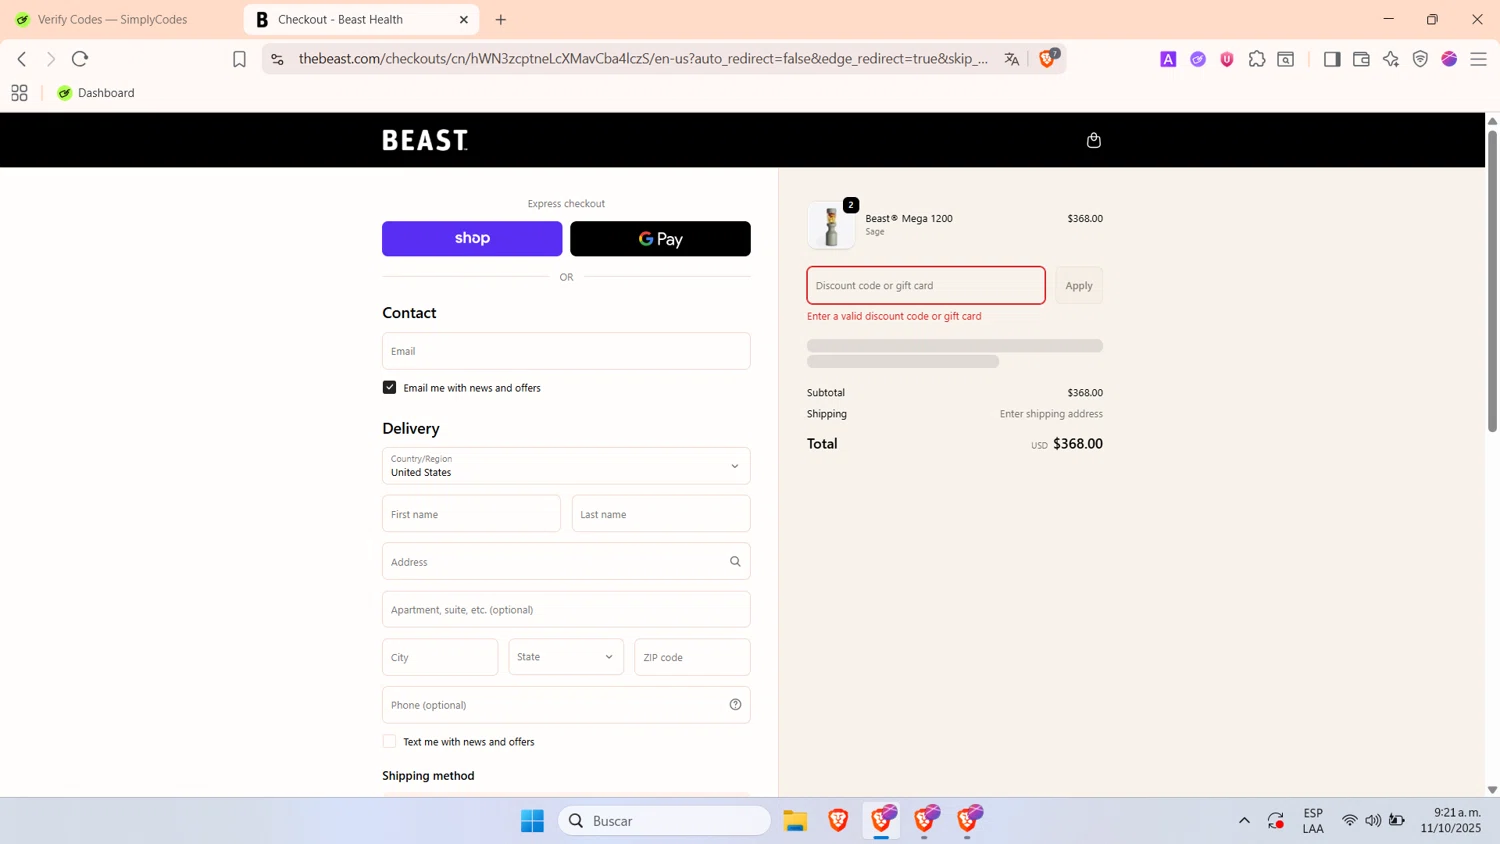Open the first Brave lion taskbar icon

pyautogui.click(x=838, y=821)
